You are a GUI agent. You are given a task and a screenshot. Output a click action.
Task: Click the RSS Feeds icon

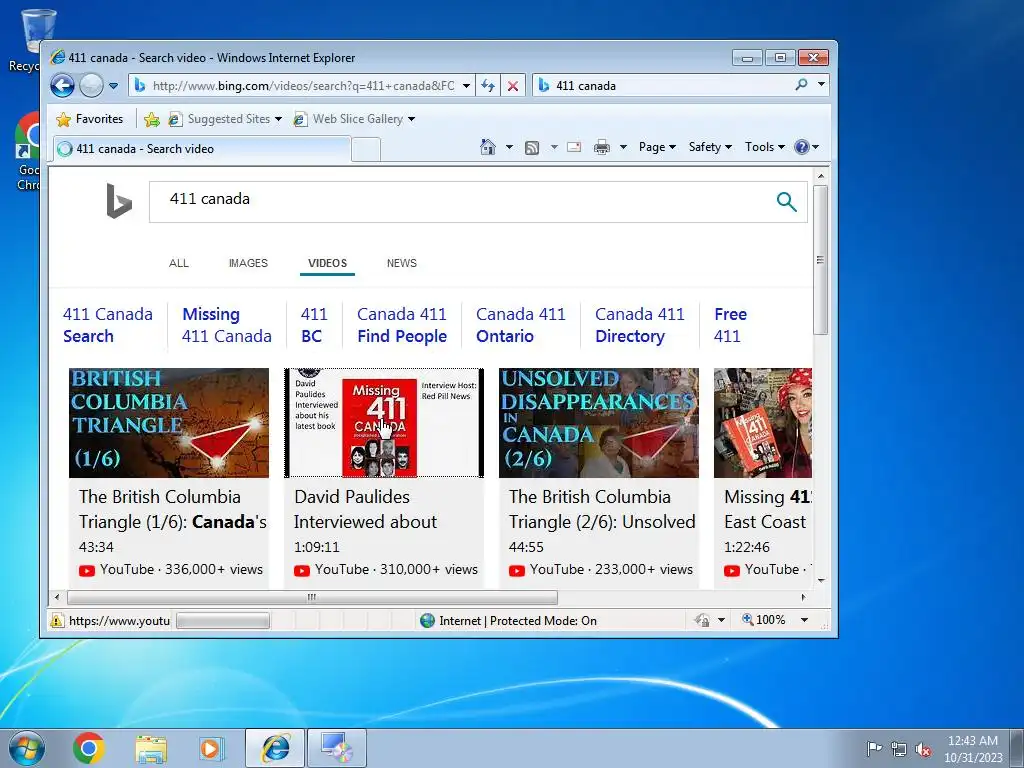532,148
